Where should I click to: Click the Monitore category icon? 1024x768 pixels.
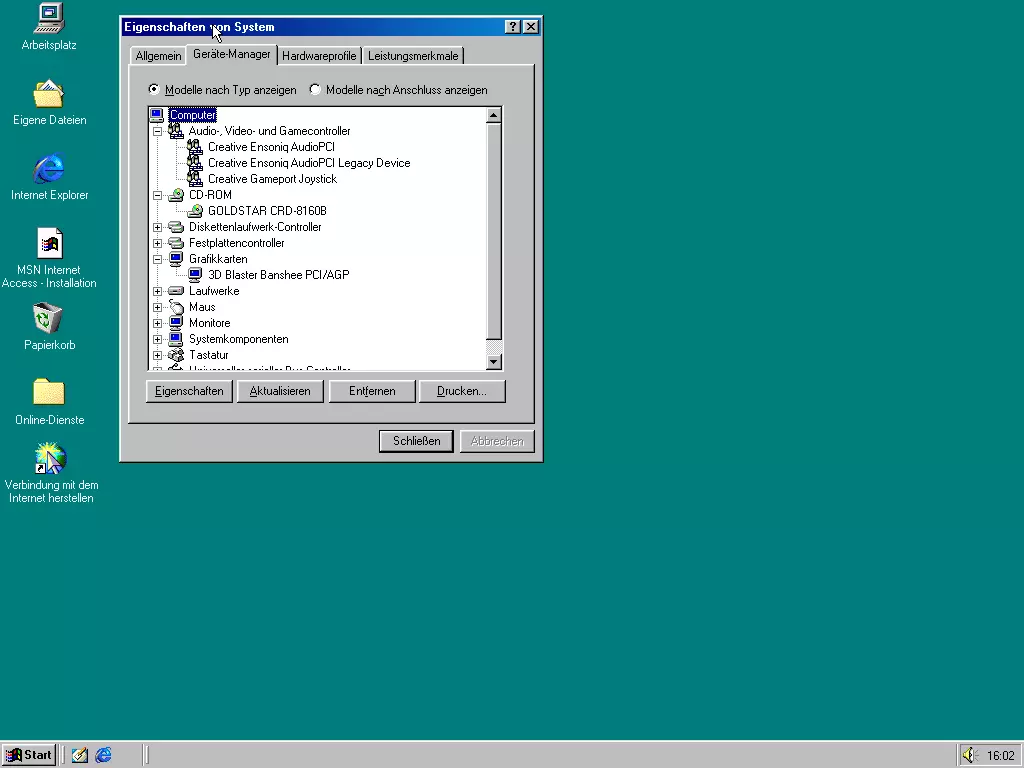coord(176,323)
